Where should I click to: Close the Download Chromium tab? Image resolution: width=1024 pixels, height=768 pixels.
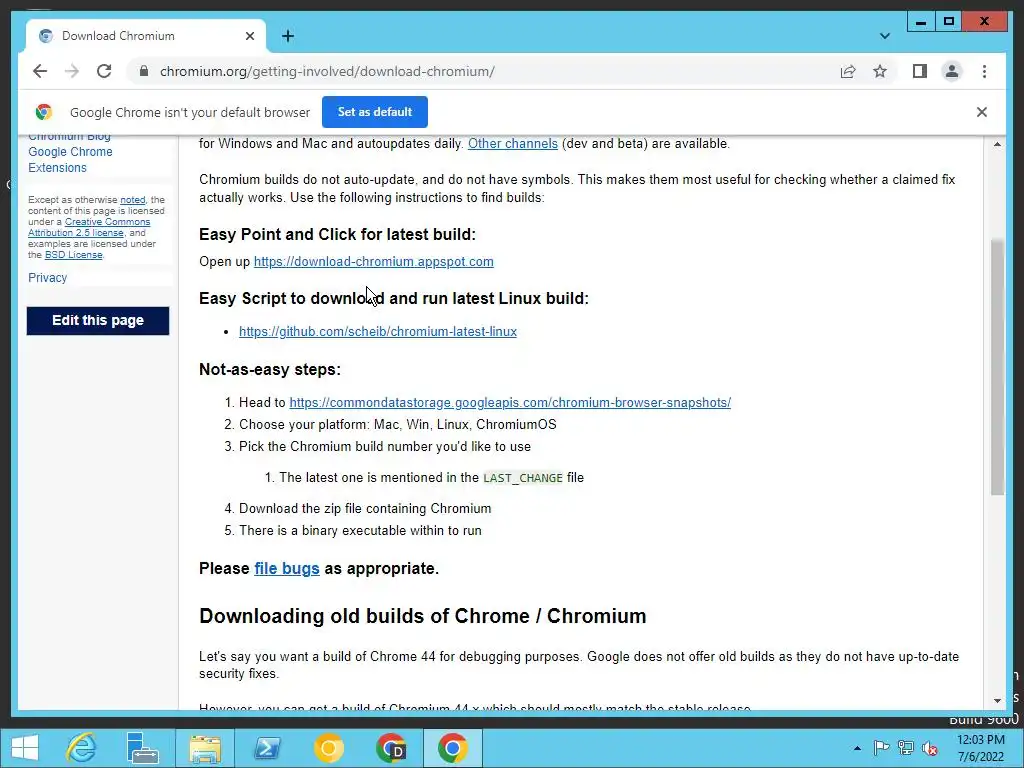(x=249, y=36)
